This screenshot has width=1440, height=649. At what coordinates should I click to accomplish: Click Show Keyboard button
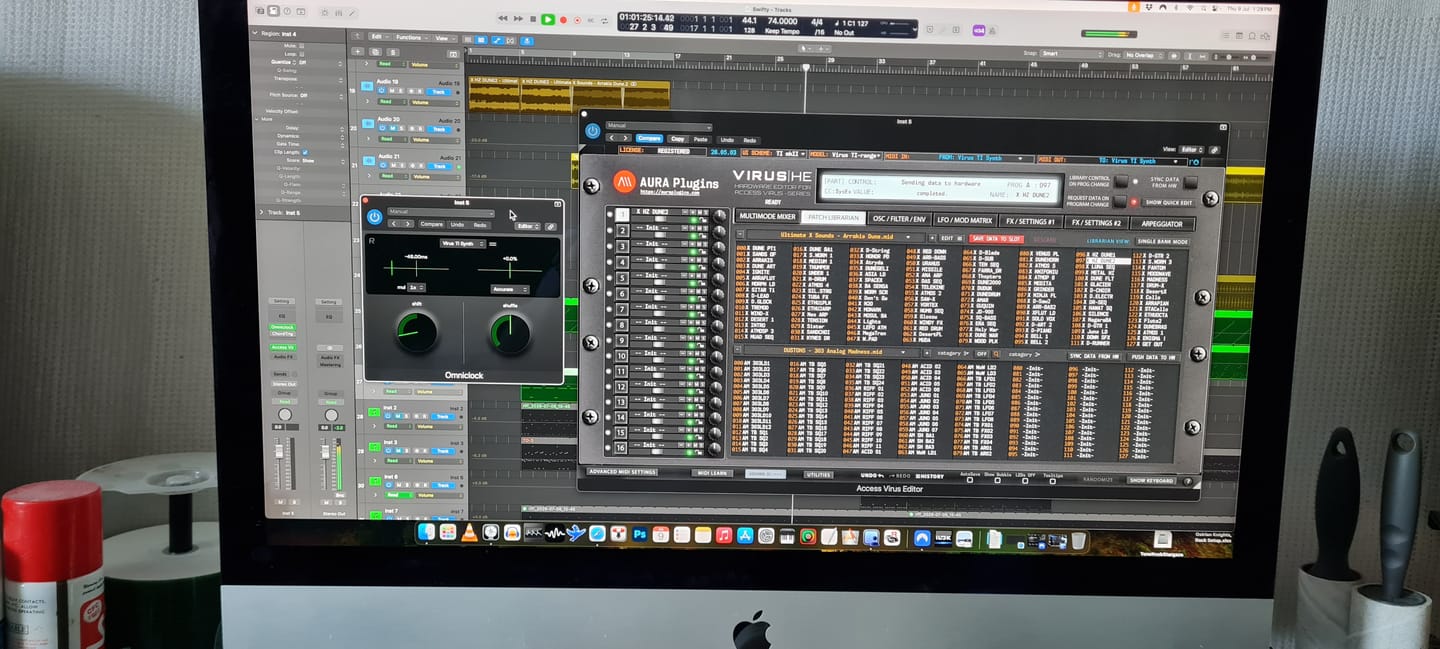pyautogui.click(x=1151, y=480)
